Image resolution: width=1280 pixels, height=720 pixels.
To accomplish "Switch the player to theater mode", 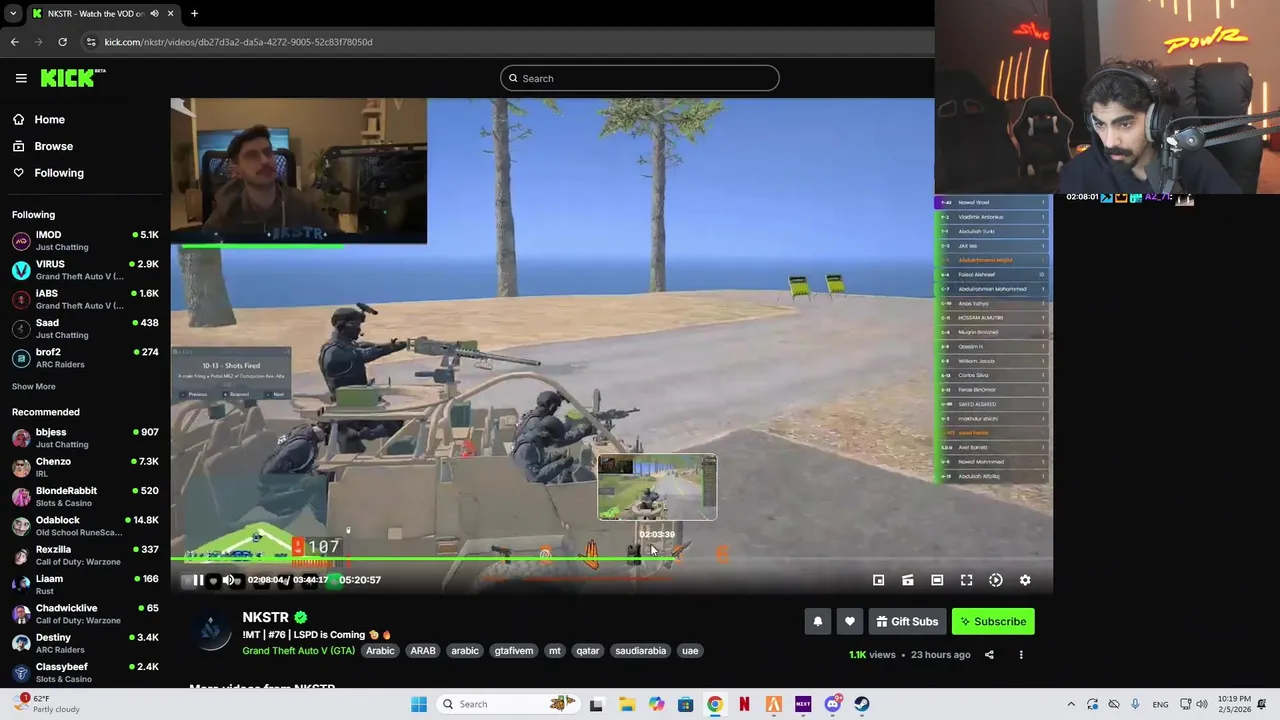I will coord(937,580).
